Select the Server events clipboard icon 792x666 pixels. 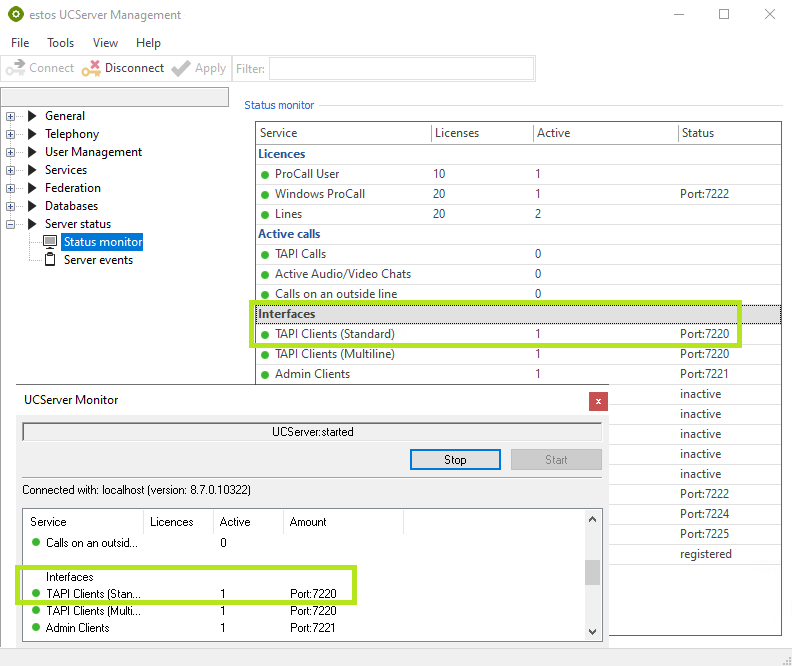click(x=50, y=260)
